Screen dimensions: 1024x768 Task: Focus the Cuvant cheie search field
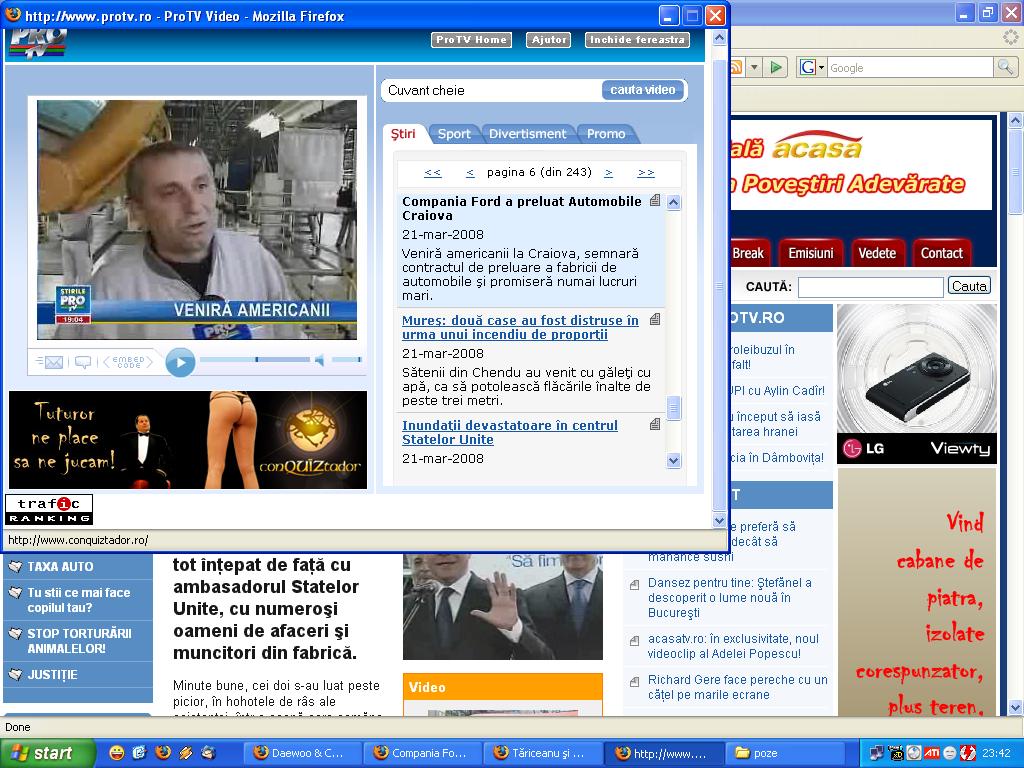(492, 90)
